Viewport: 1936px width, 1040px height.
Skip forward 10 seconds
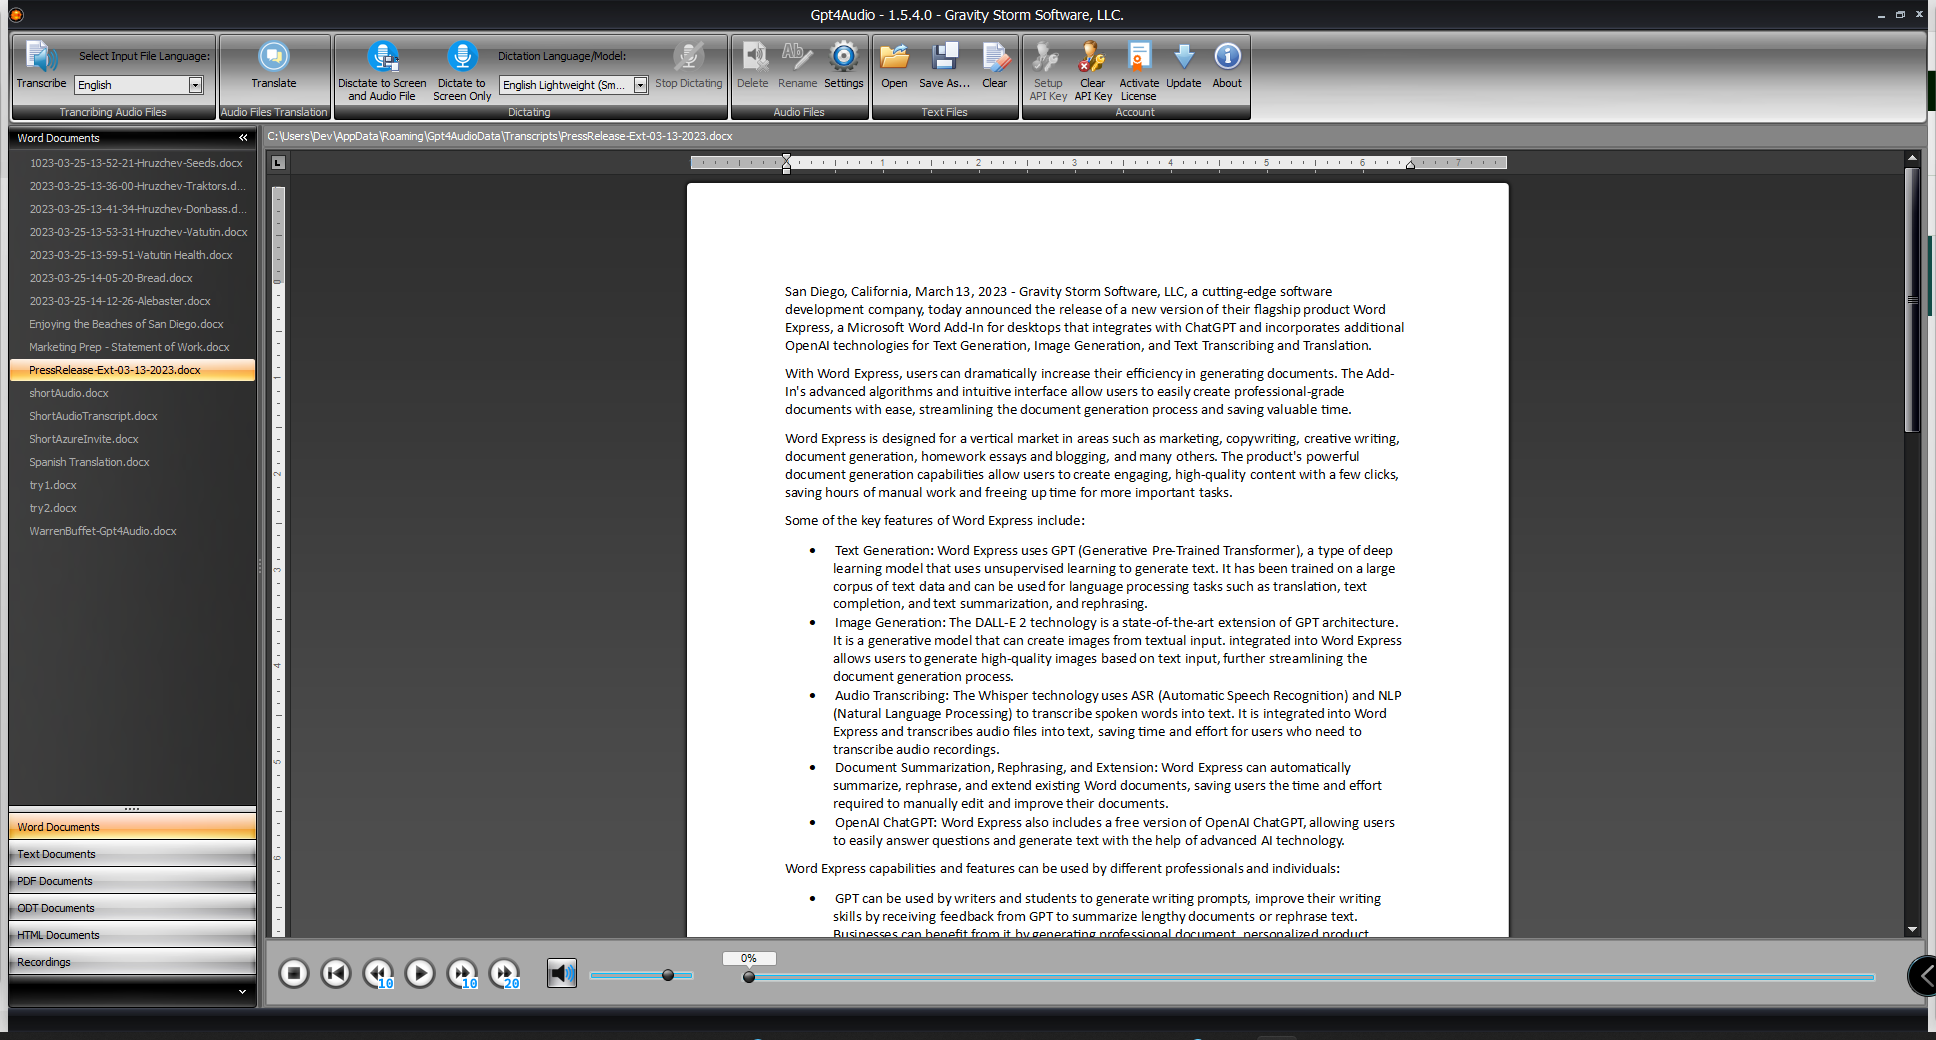tap(462, 973)
